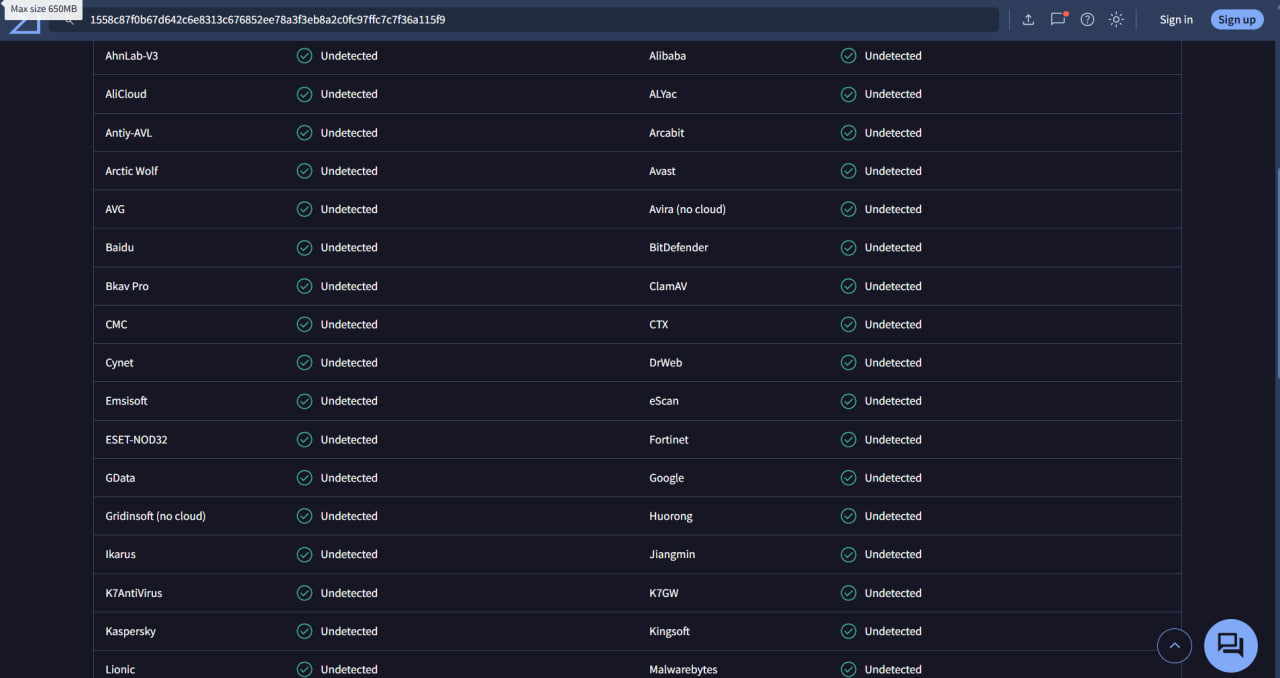This screenshot has height=678, width=1280.
Task: Click the hash search input field
Action: click(540, 19)
